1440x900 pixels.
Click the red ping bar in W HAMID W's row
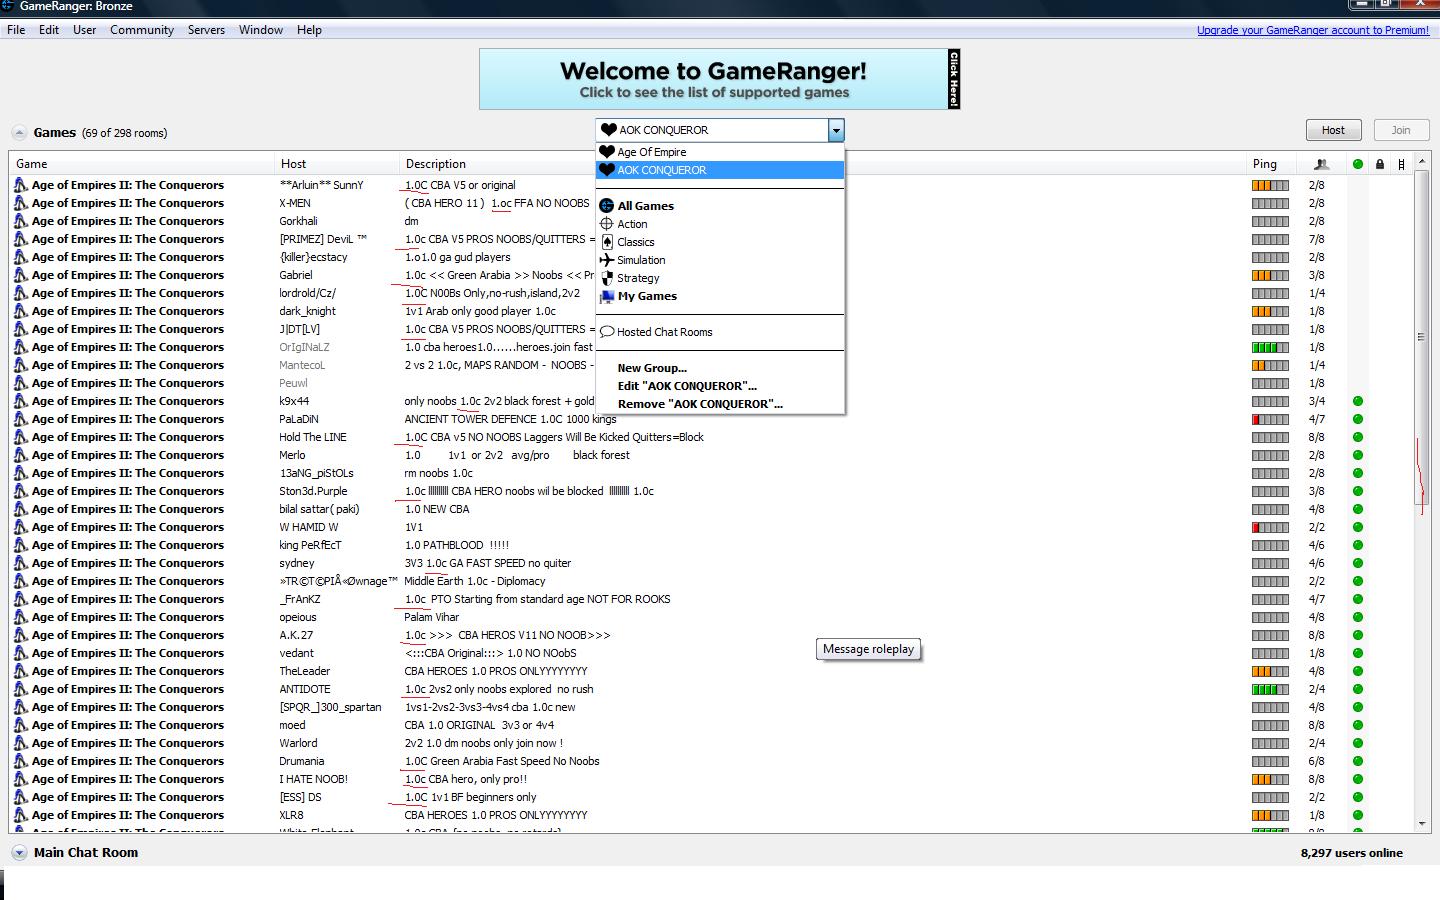[1270, 527]
